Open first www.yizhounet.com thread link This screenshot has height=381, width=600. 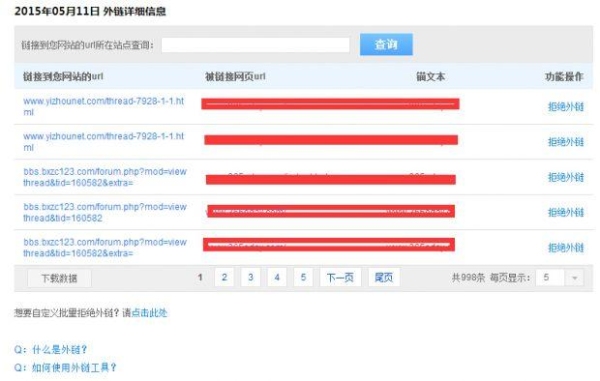(x=103, y=107)
